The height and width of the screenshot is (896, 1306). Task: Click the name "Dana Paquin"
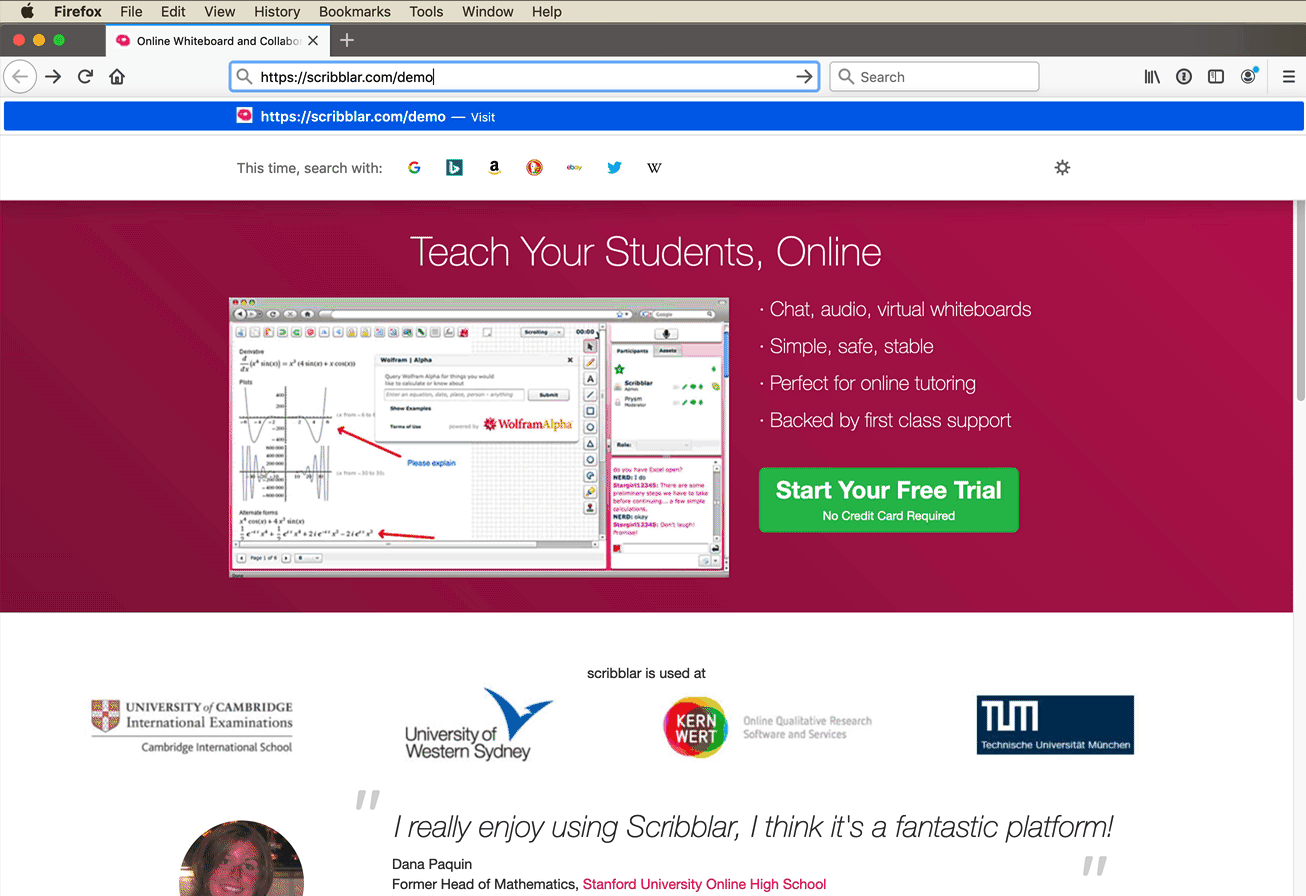432,864
